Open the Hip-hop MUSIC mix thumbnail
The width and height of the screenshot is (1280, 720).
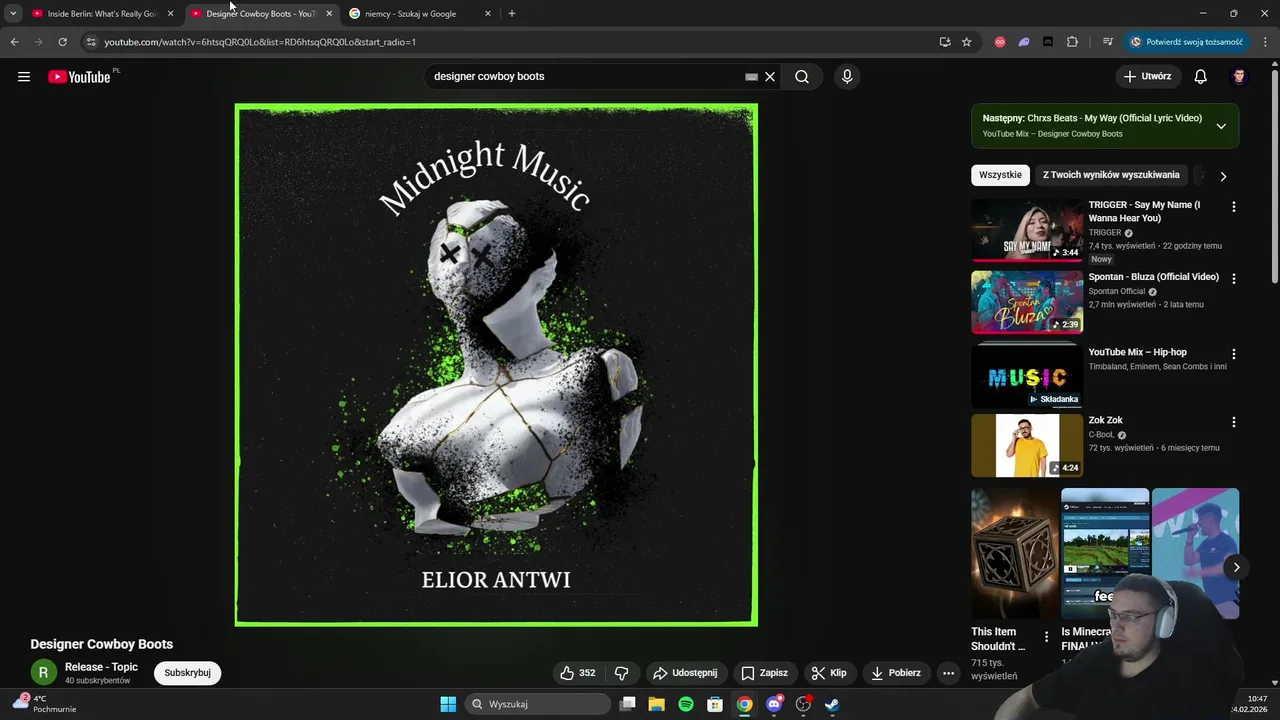click(1027, 377)
